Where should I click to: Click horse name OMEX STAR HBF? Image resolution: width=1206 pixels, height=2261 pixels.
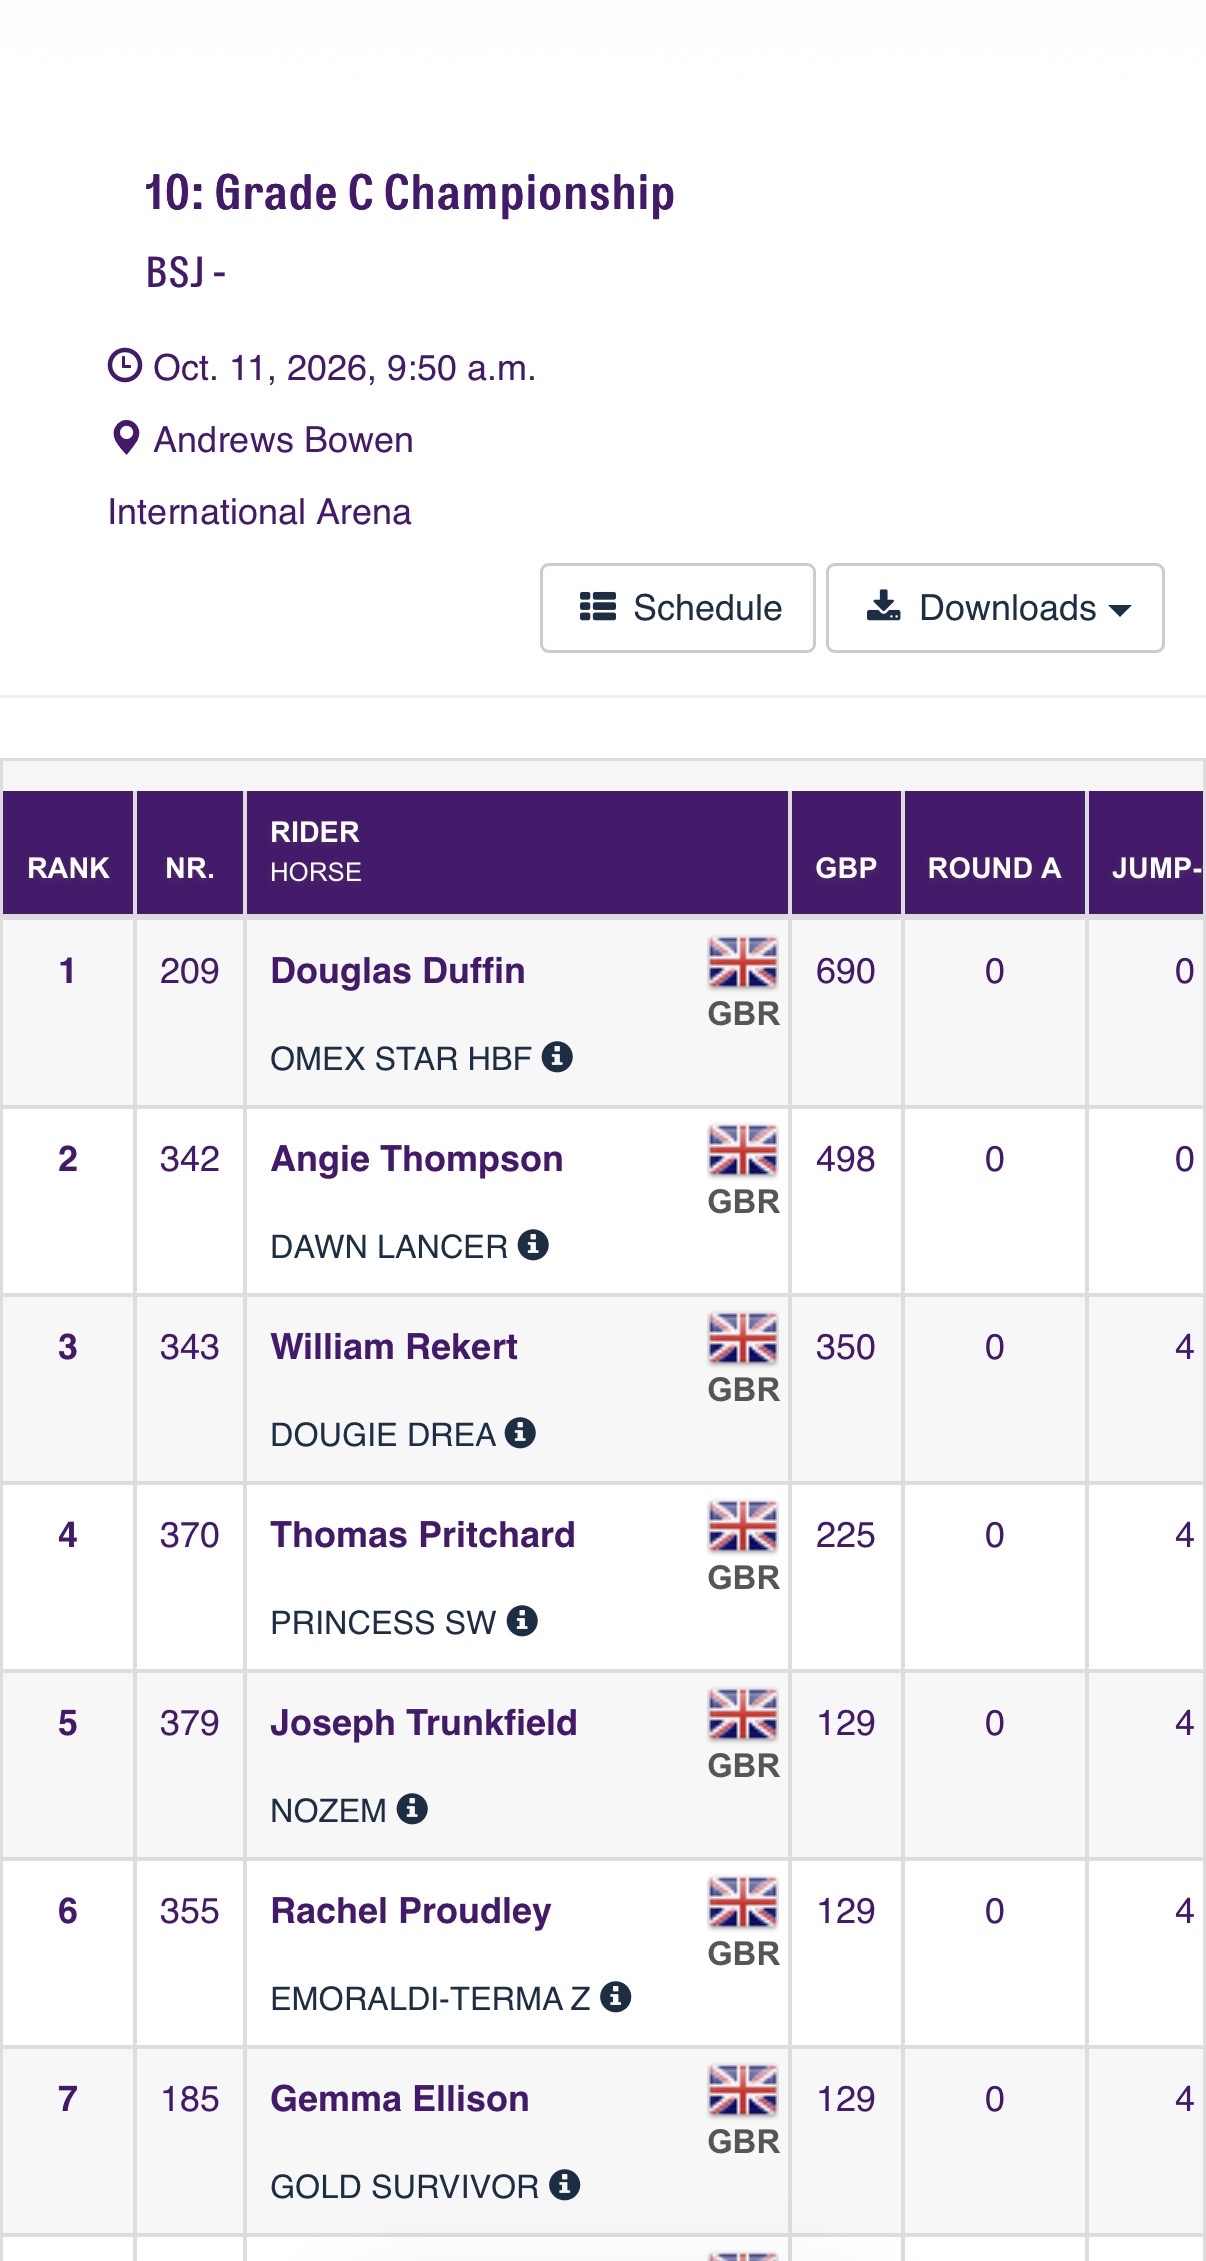(x=401, y=1058)
